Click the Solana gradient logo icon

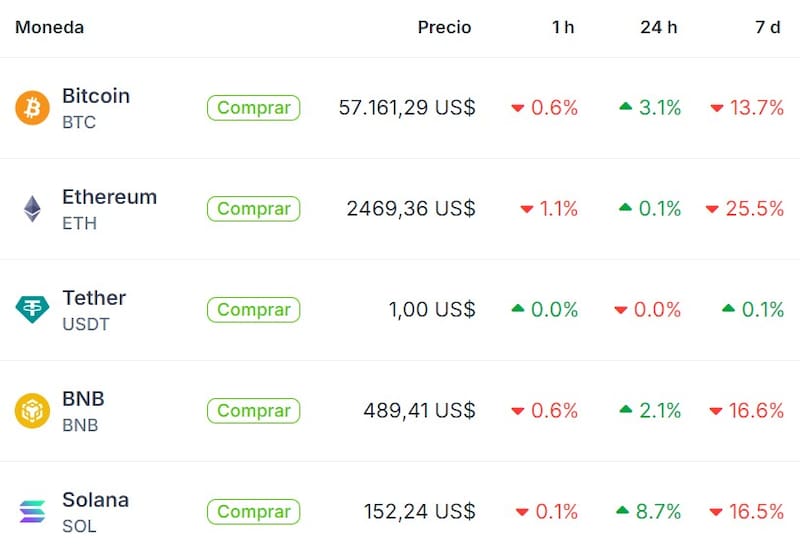pos(32,512)
